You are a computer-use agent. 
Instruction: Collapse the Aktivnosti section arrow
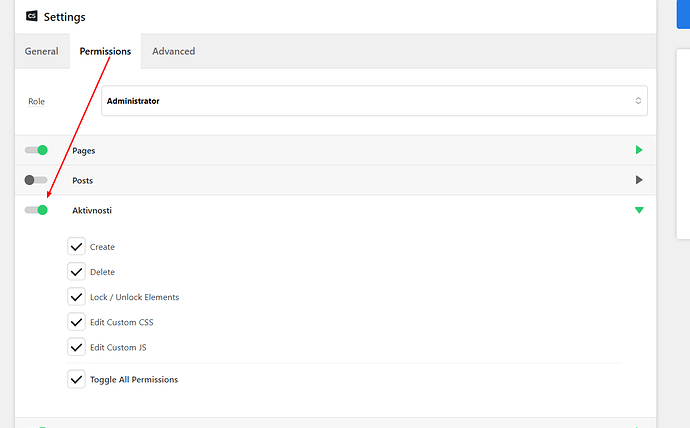coord(639,210)
